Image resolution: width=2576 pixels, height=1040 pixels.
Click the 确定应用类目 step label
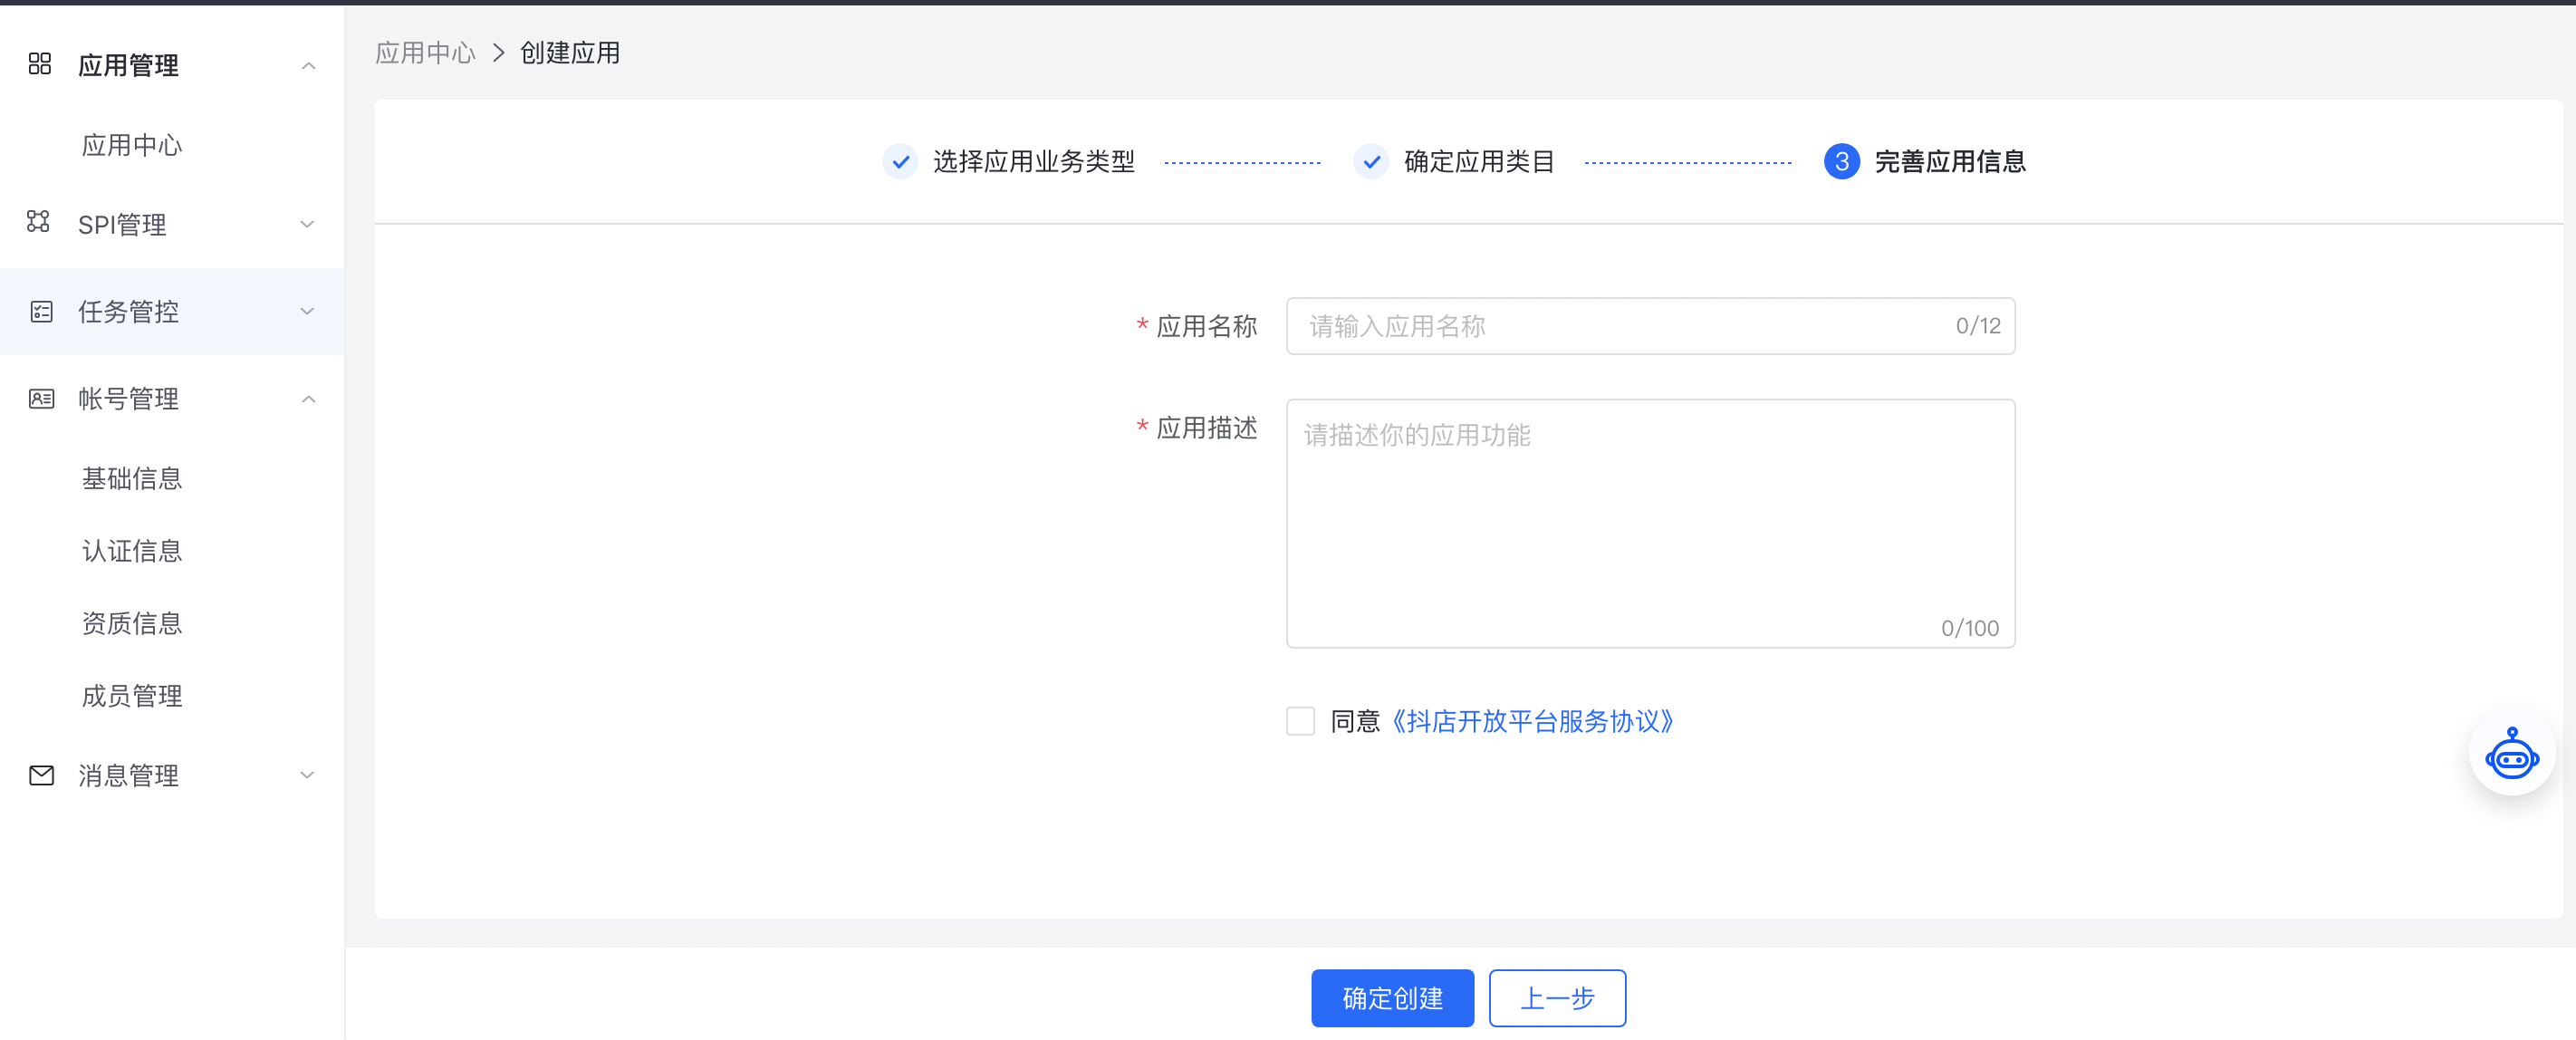(1479, 161)
